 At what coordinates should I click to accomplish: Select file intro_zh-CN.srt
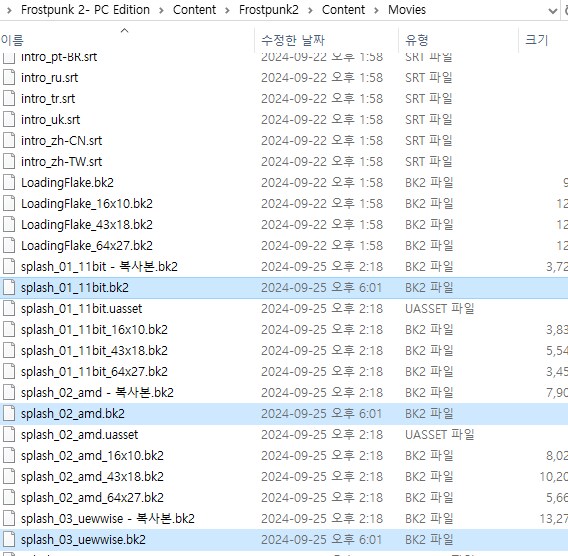coord(62,141)
